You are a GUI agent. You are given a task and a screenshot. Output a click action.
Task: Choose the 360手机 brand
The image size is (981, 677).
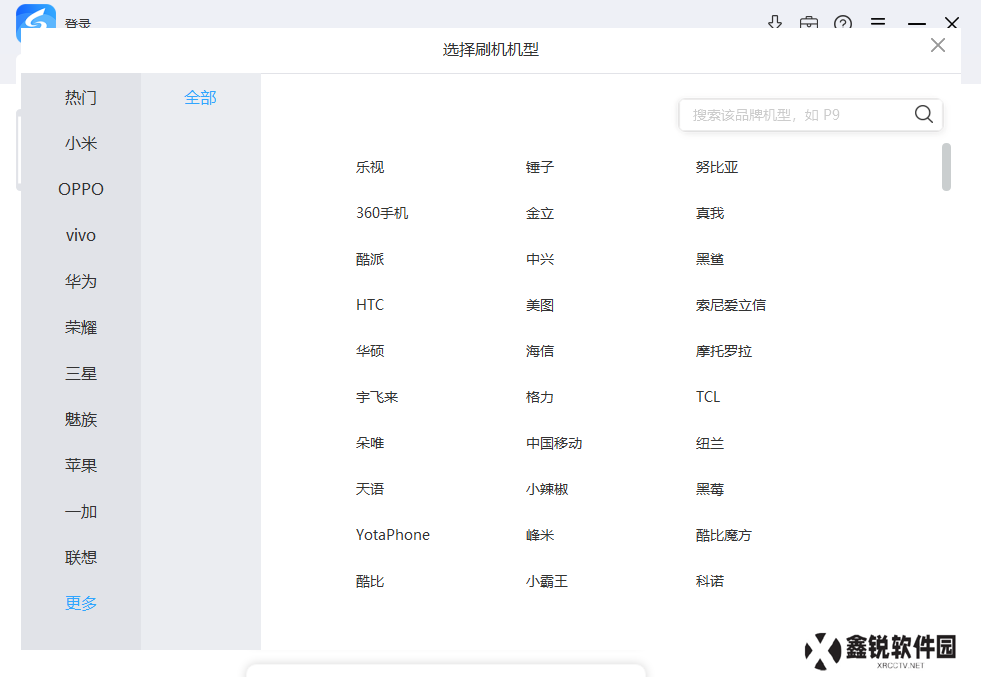coord(382,213)
